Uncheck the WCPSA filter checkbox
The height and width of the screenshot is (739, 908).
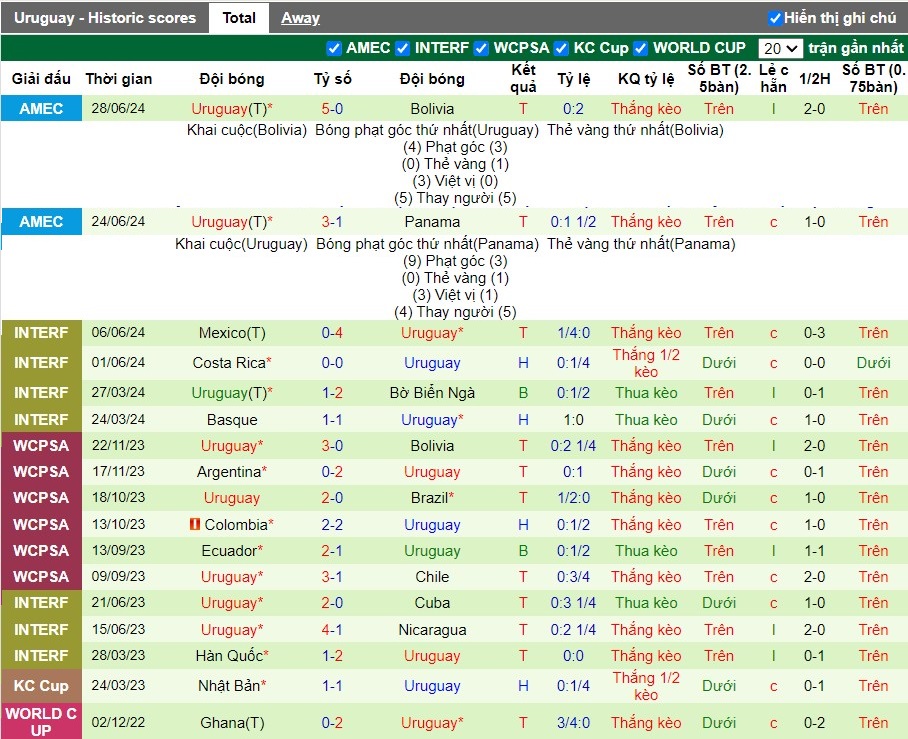(481, 48)
